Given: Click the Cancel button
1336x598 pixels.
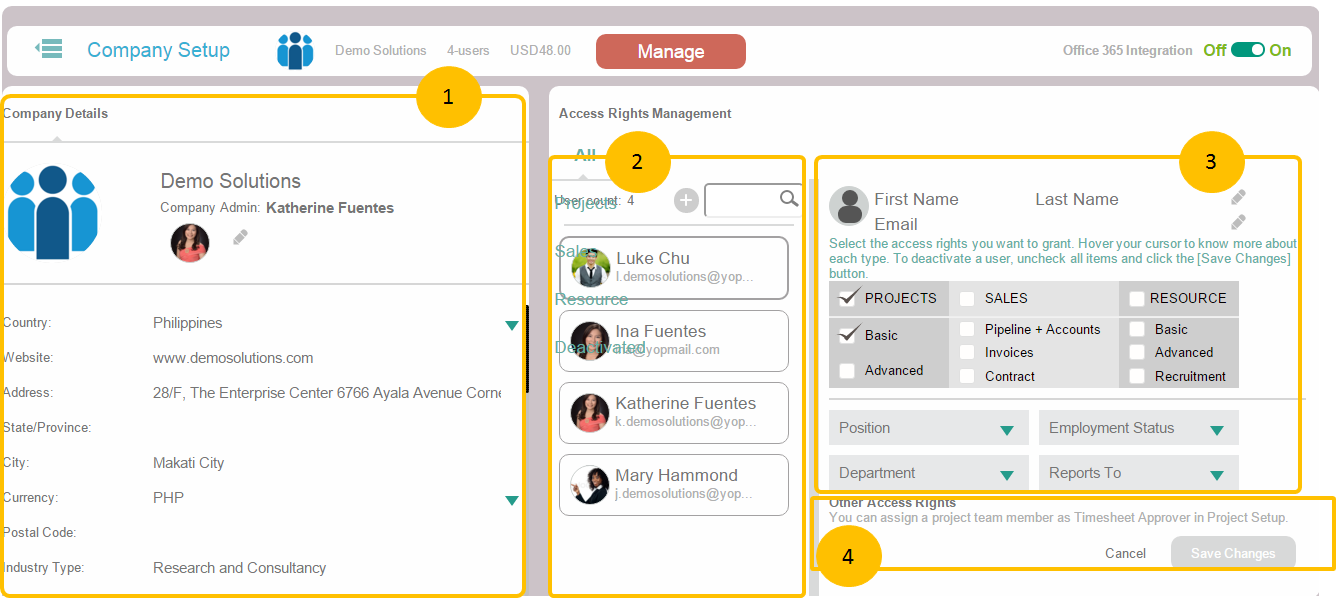Looking at the screenshot, I should [1126, 553].
